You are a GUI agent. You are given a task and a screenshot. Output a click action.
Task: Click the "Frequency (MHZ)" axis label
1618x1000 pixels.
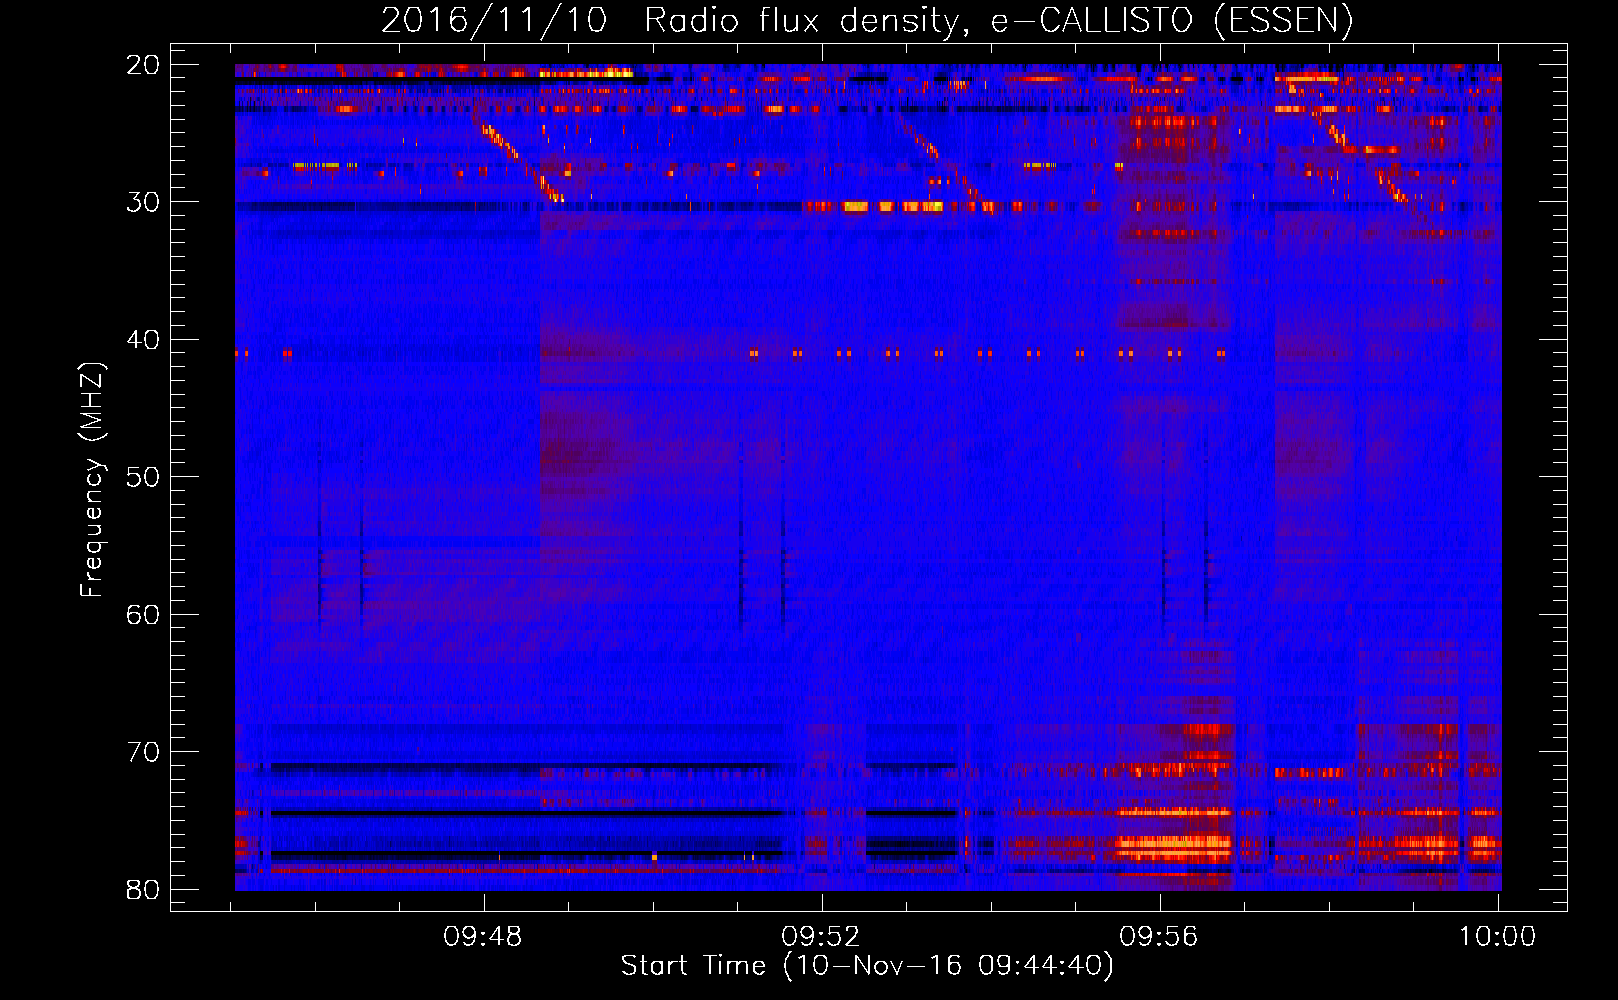coord(92,480)
